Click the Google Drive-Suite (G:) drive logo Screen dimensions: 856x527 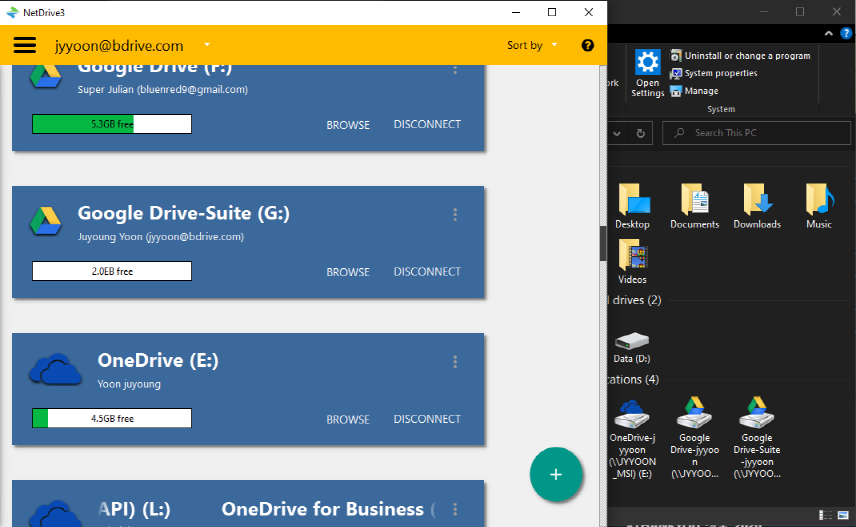click(x=45, y=221)
